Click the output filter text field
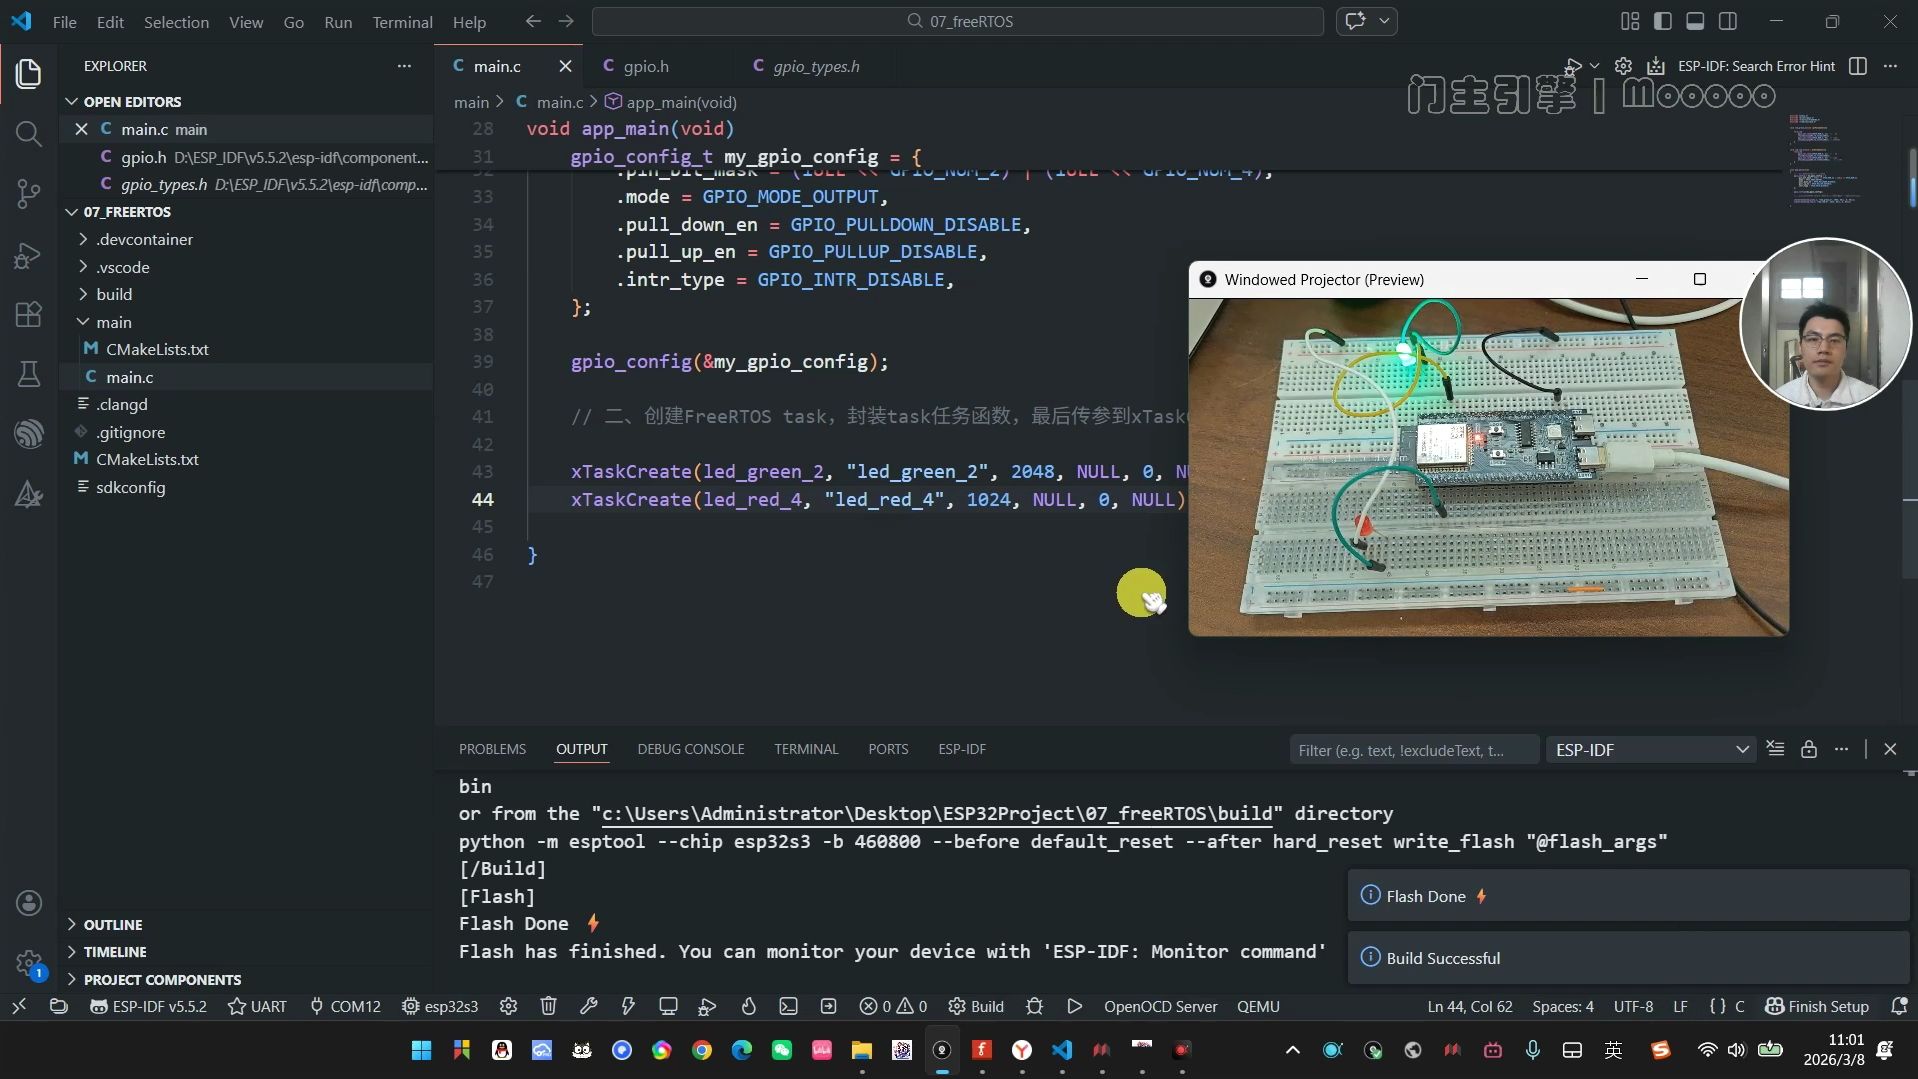The width and height of the screenshot is (1918, 1079). click(x=1413, y=749)
